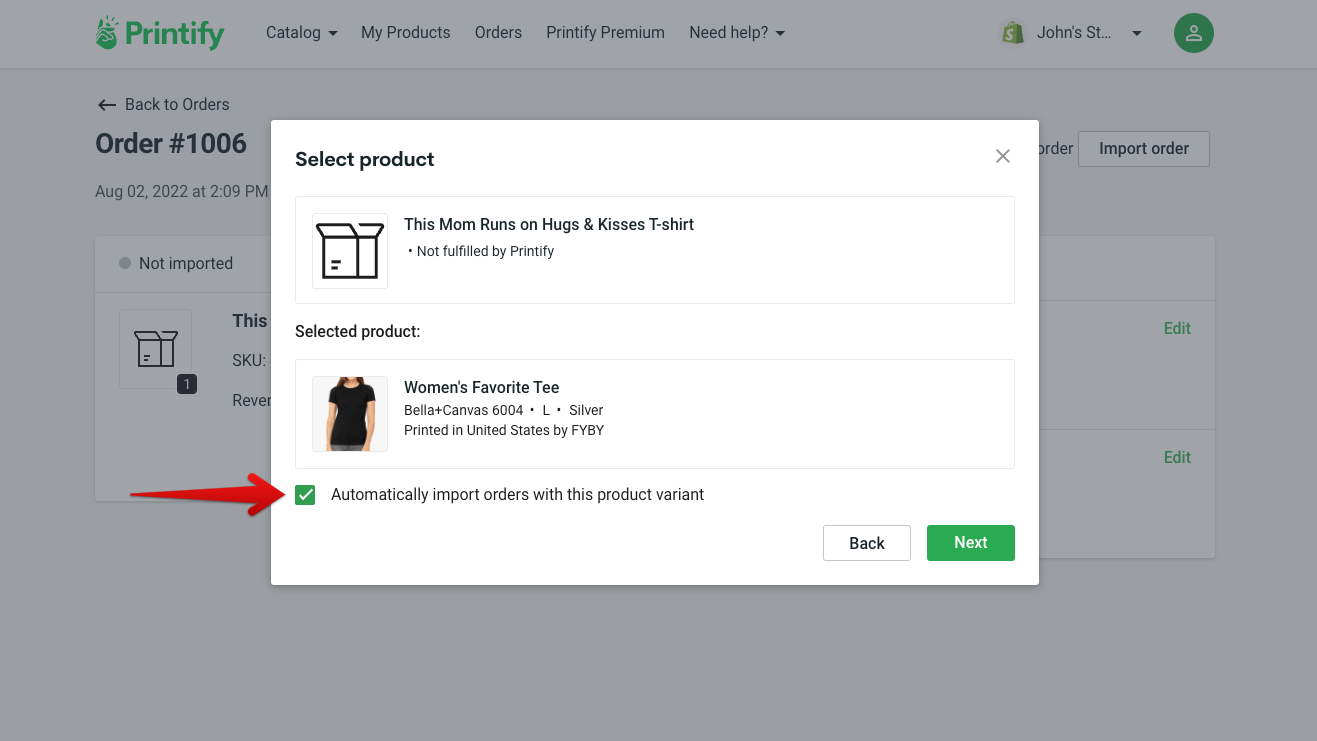Open the Orders page

pos(498,33)
